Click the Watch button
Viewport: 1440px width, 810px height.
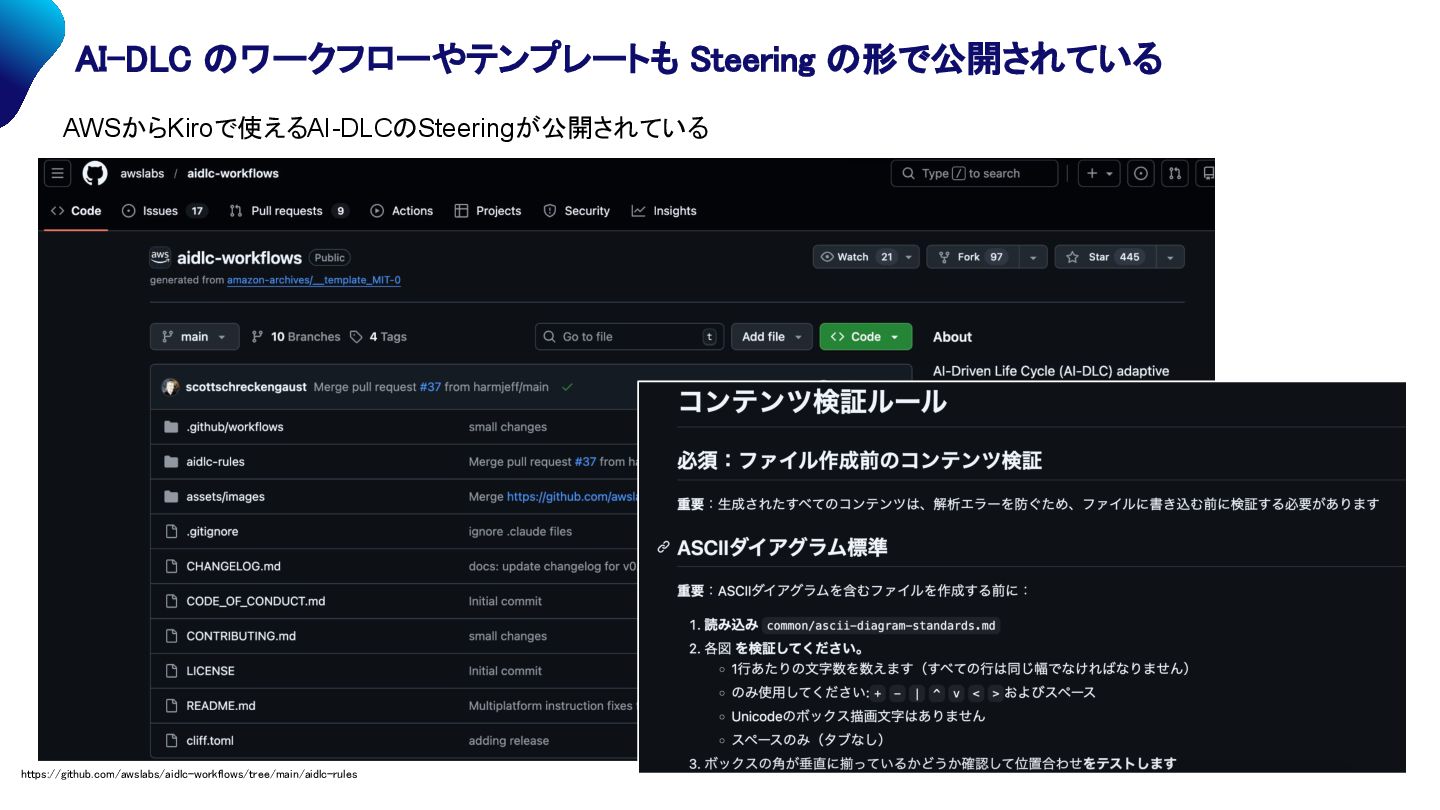[856, 257]
